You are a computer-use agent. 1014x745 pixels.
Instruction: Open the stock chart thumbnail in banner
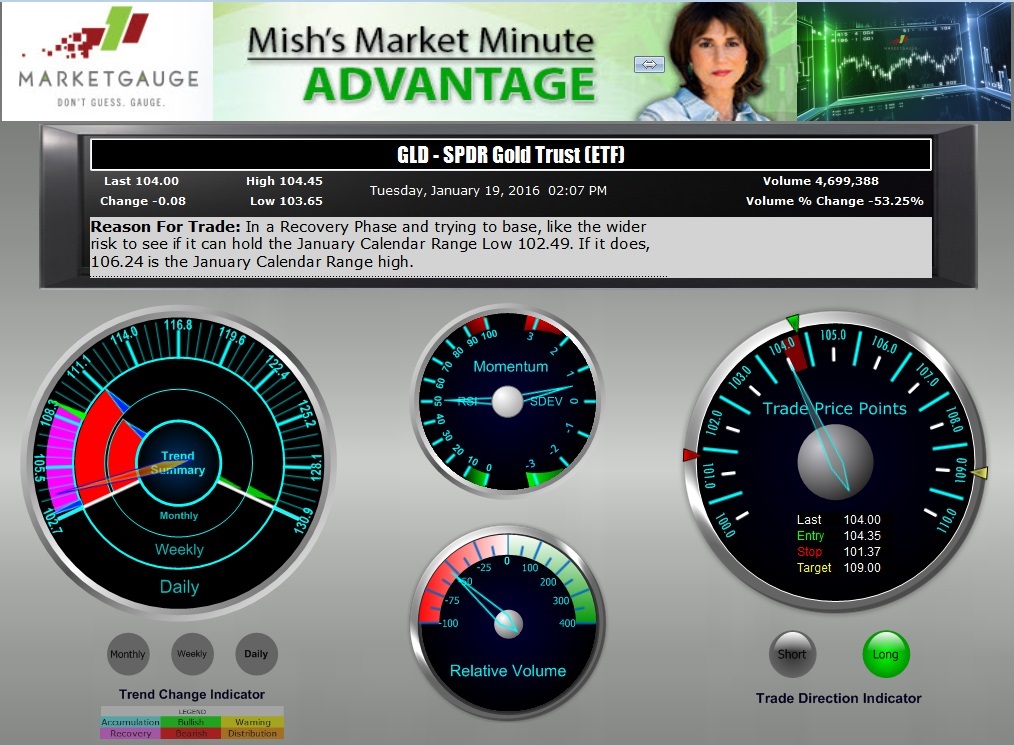coord(903,62)
